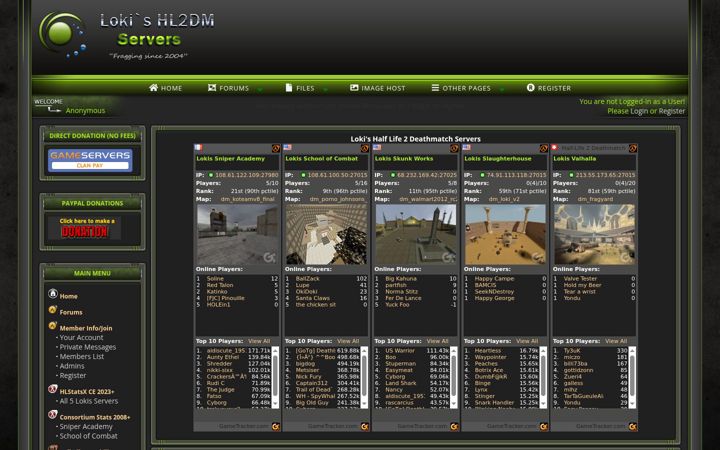The height and width of the screenshot is (450, 720).
Task: Click the GameTracker icon at the bottom of the Slaughterhouse card
Action: (x=544, y=427)
